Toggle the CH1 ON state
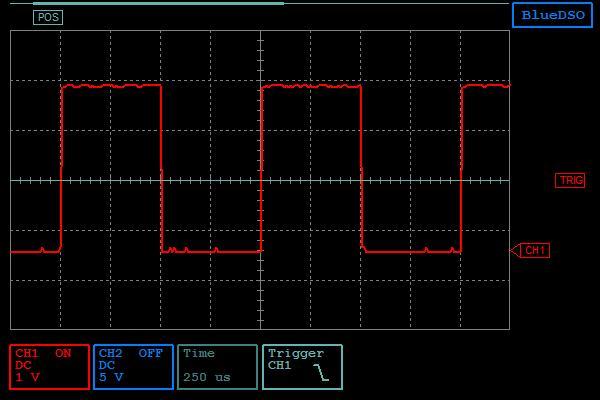The height and width of the screenshot is (400, 600). coord(63,353)
